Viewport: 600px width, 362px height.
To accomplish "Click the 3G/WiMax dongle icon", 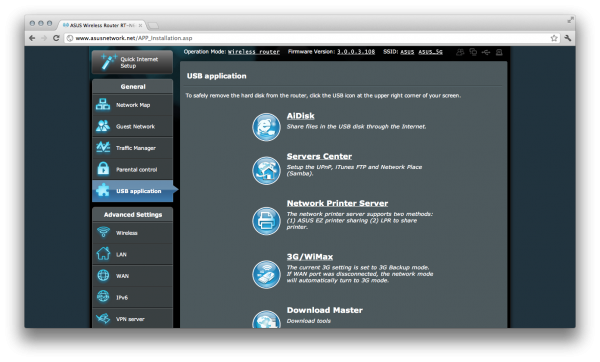I will [266, 274].
